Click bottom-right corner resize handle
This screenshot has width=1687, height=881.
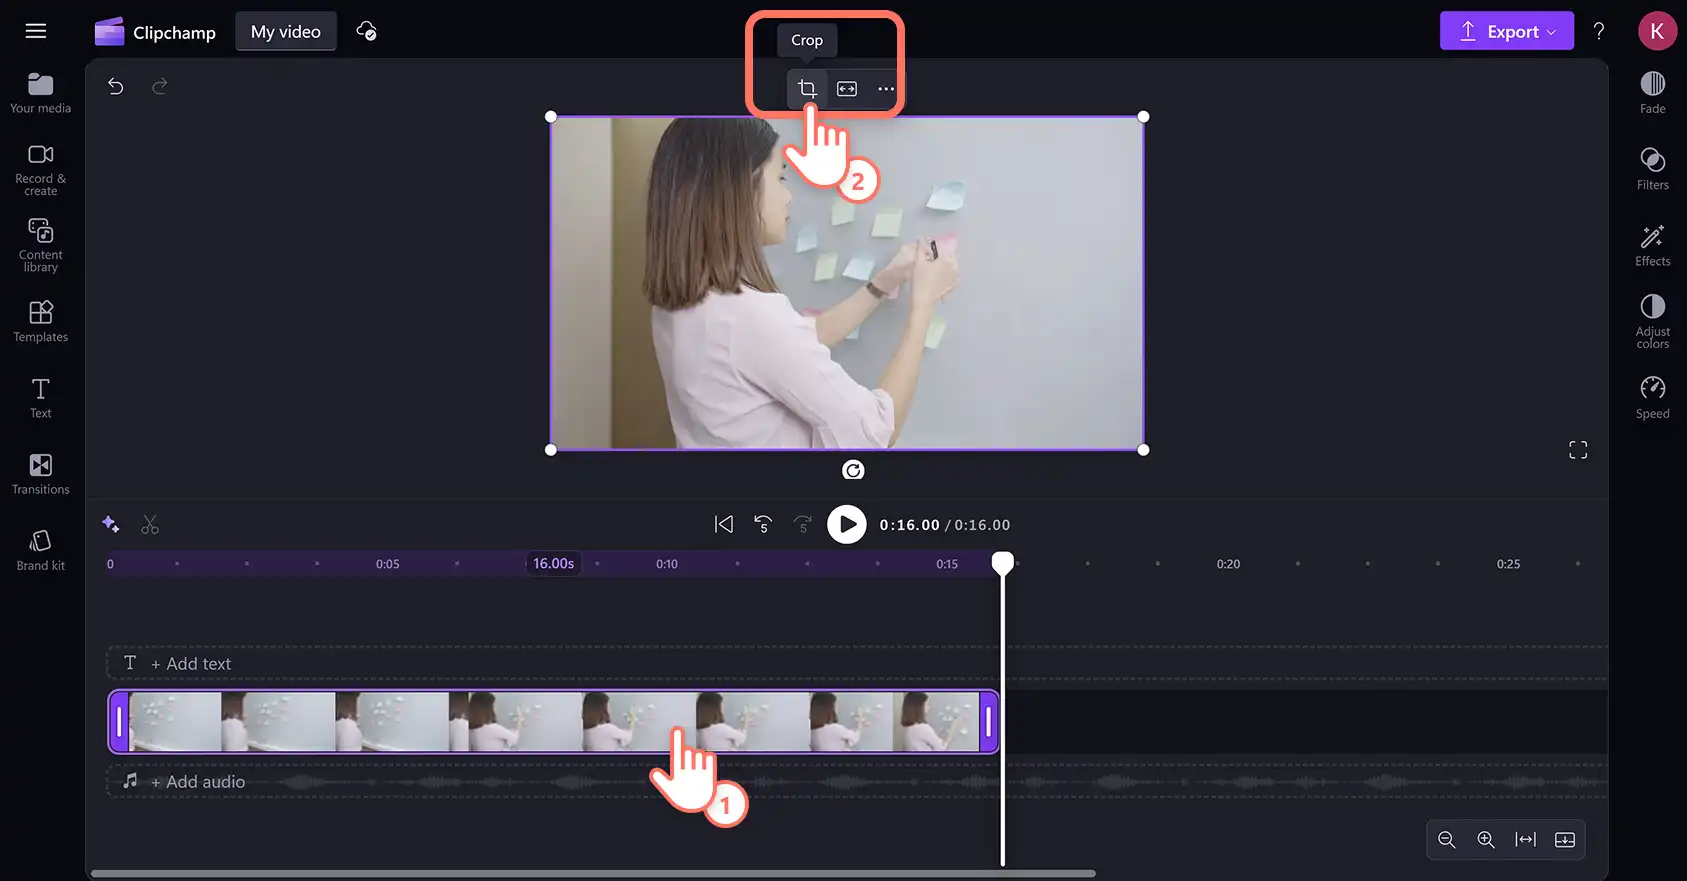click(x=1144, y=450)
